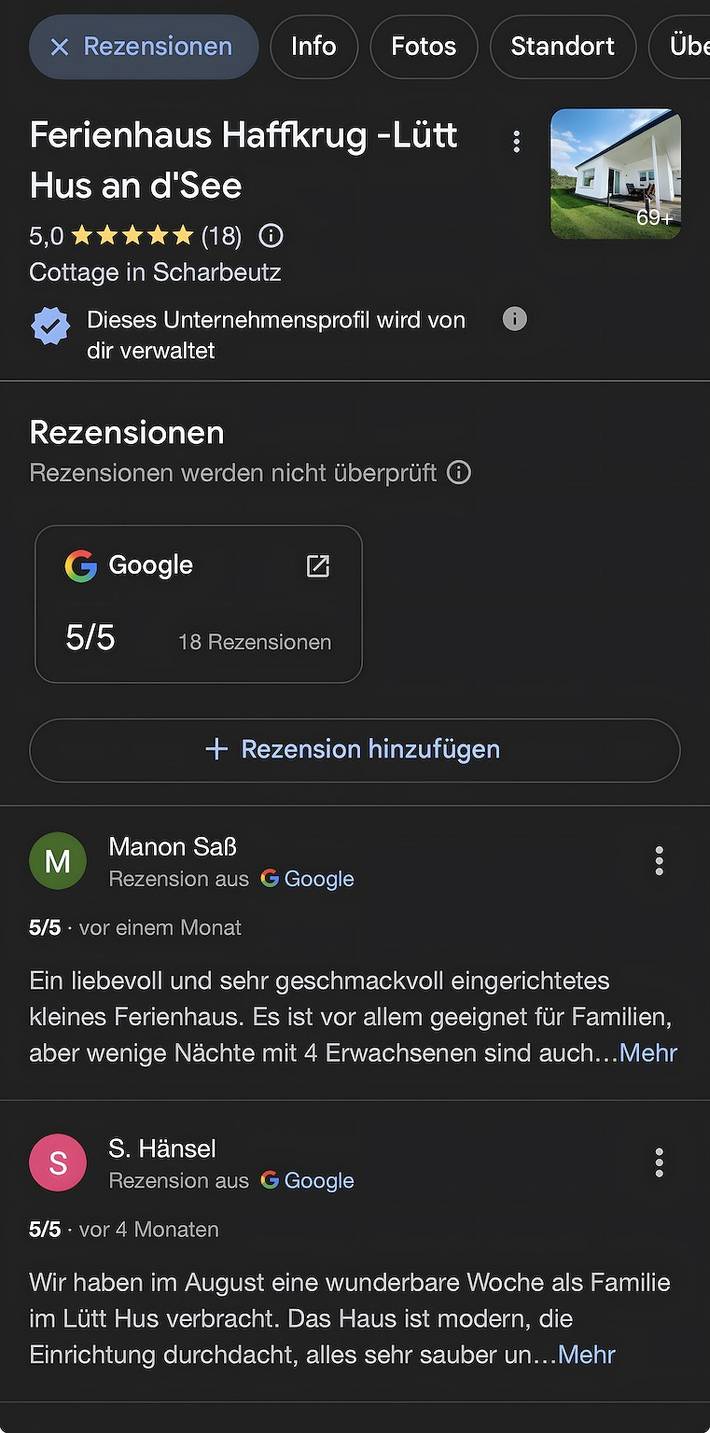Expand Manon Saß's review via 'Mehr'
The width and height of the screenshot is (710, 1433).
[x=646, y=1052]
